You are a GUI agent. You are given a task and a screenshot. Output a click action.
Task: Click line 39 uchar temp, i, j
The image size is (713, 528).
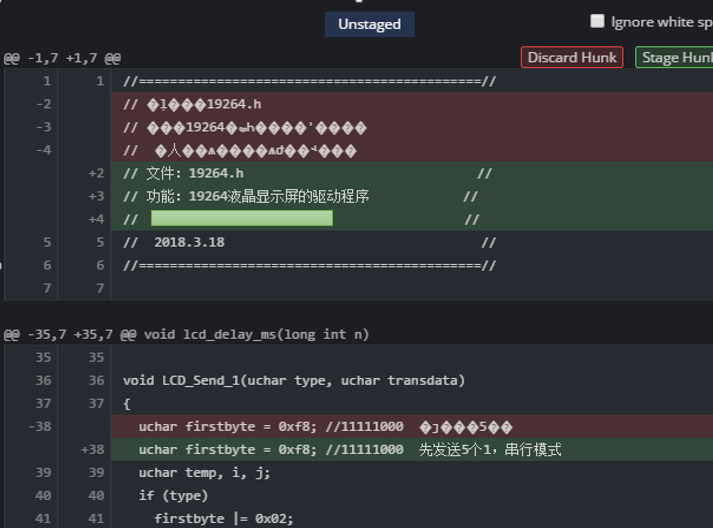(x=204, y=473)
